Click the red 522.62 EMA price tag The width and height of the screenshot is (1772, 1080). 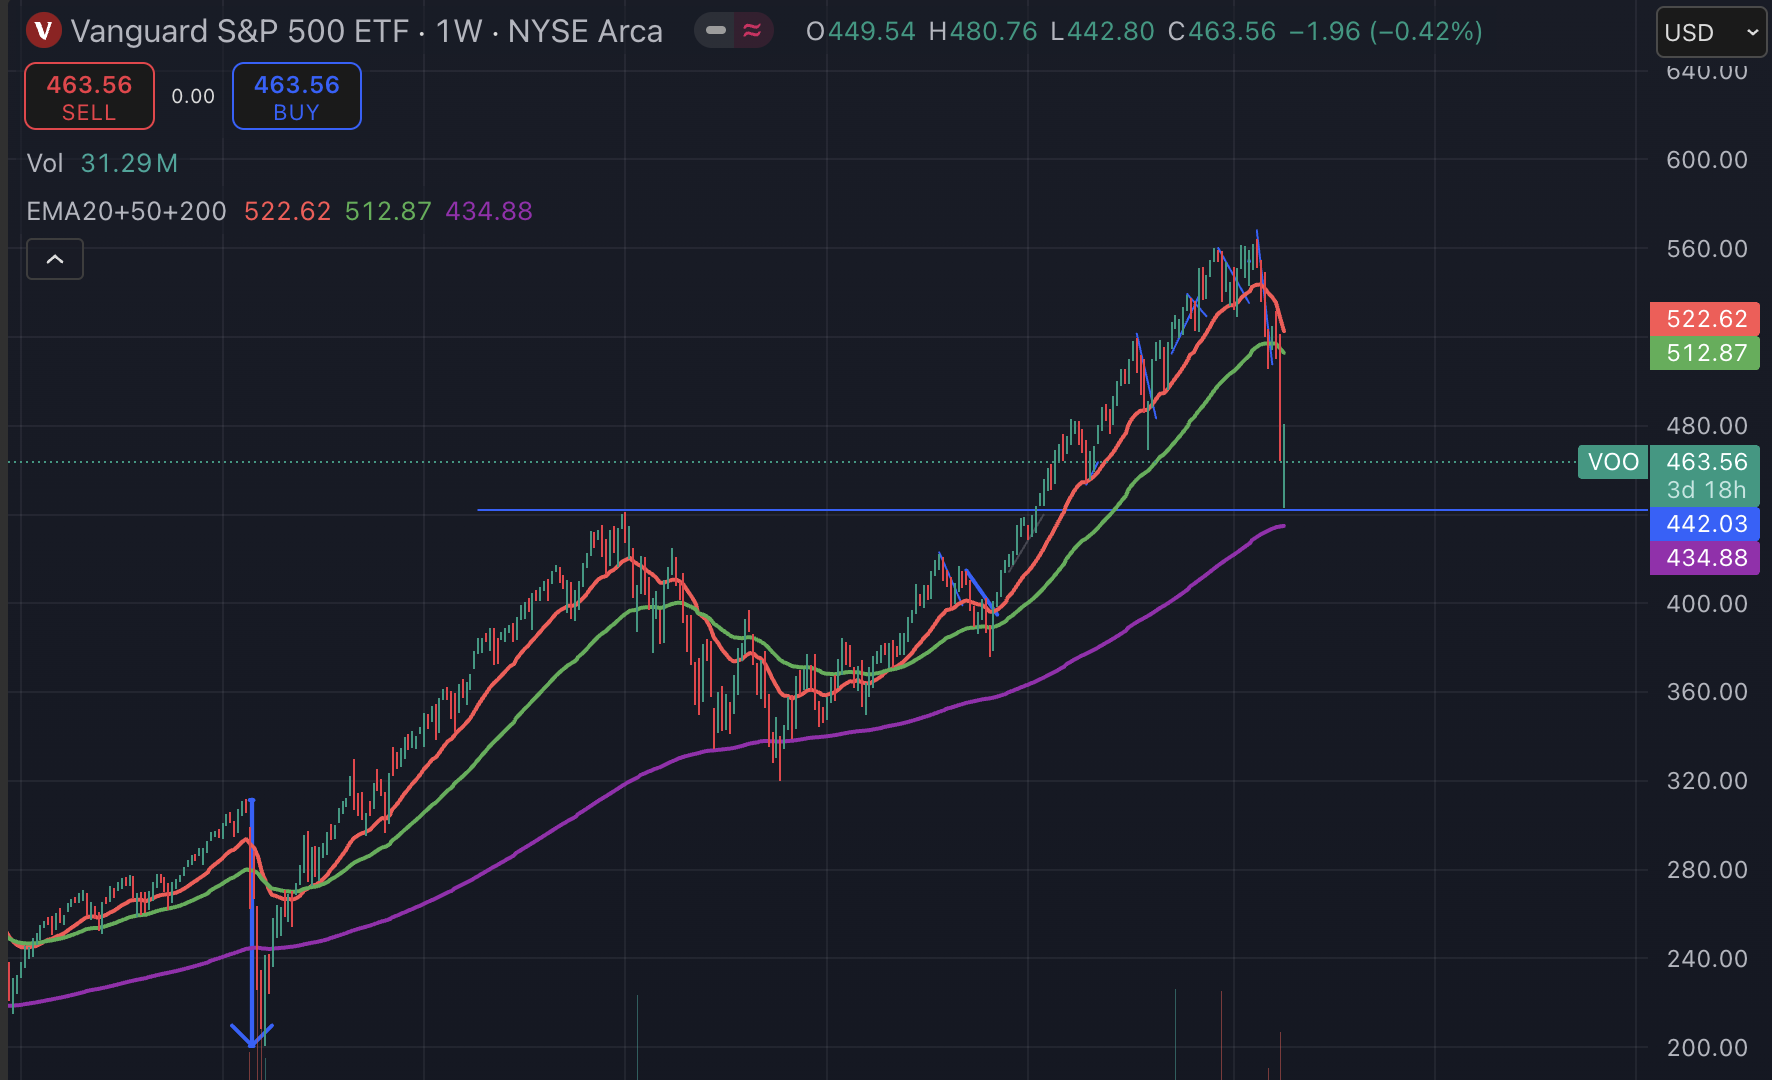(1705, 319)
